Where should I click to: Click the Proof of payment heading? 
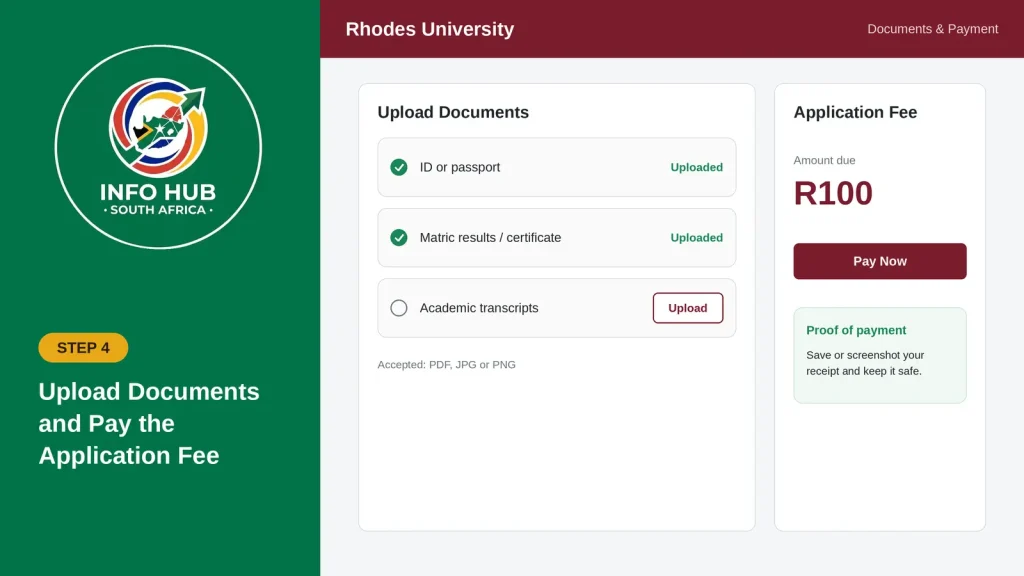tap(856, 330)
